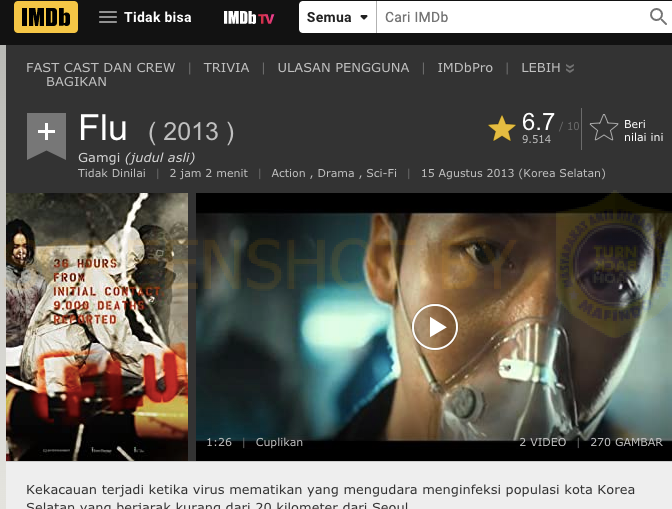Select the Sci-Fi genre link
Image resolution: width=672 pixels, height=509 pixels.
(381, 173)
